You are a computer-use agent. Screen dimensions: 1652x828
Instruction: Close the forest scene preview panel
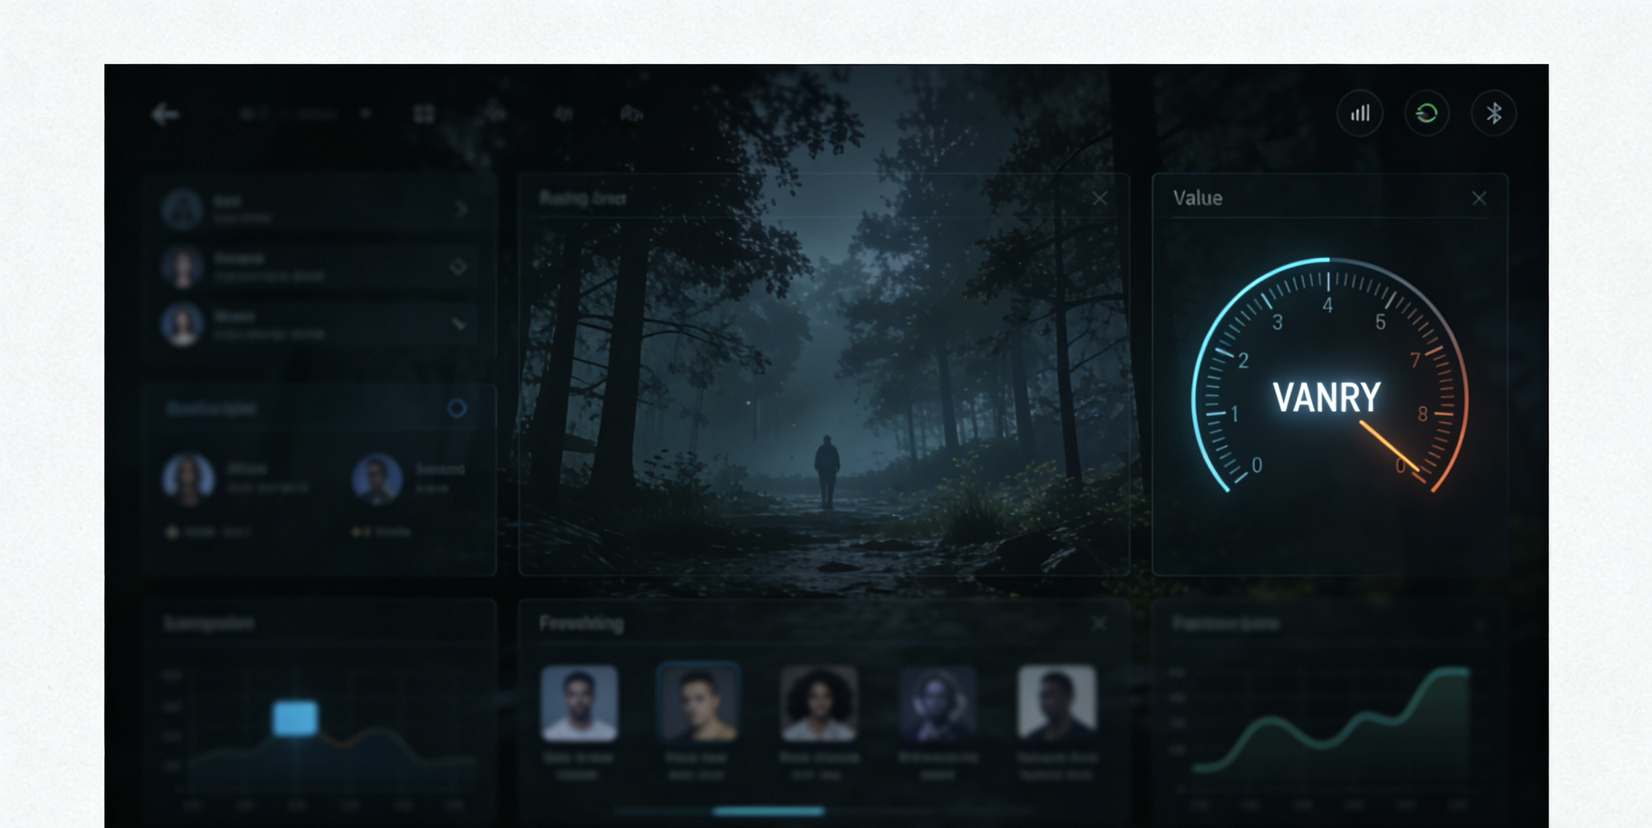[x=1100, y=198]
